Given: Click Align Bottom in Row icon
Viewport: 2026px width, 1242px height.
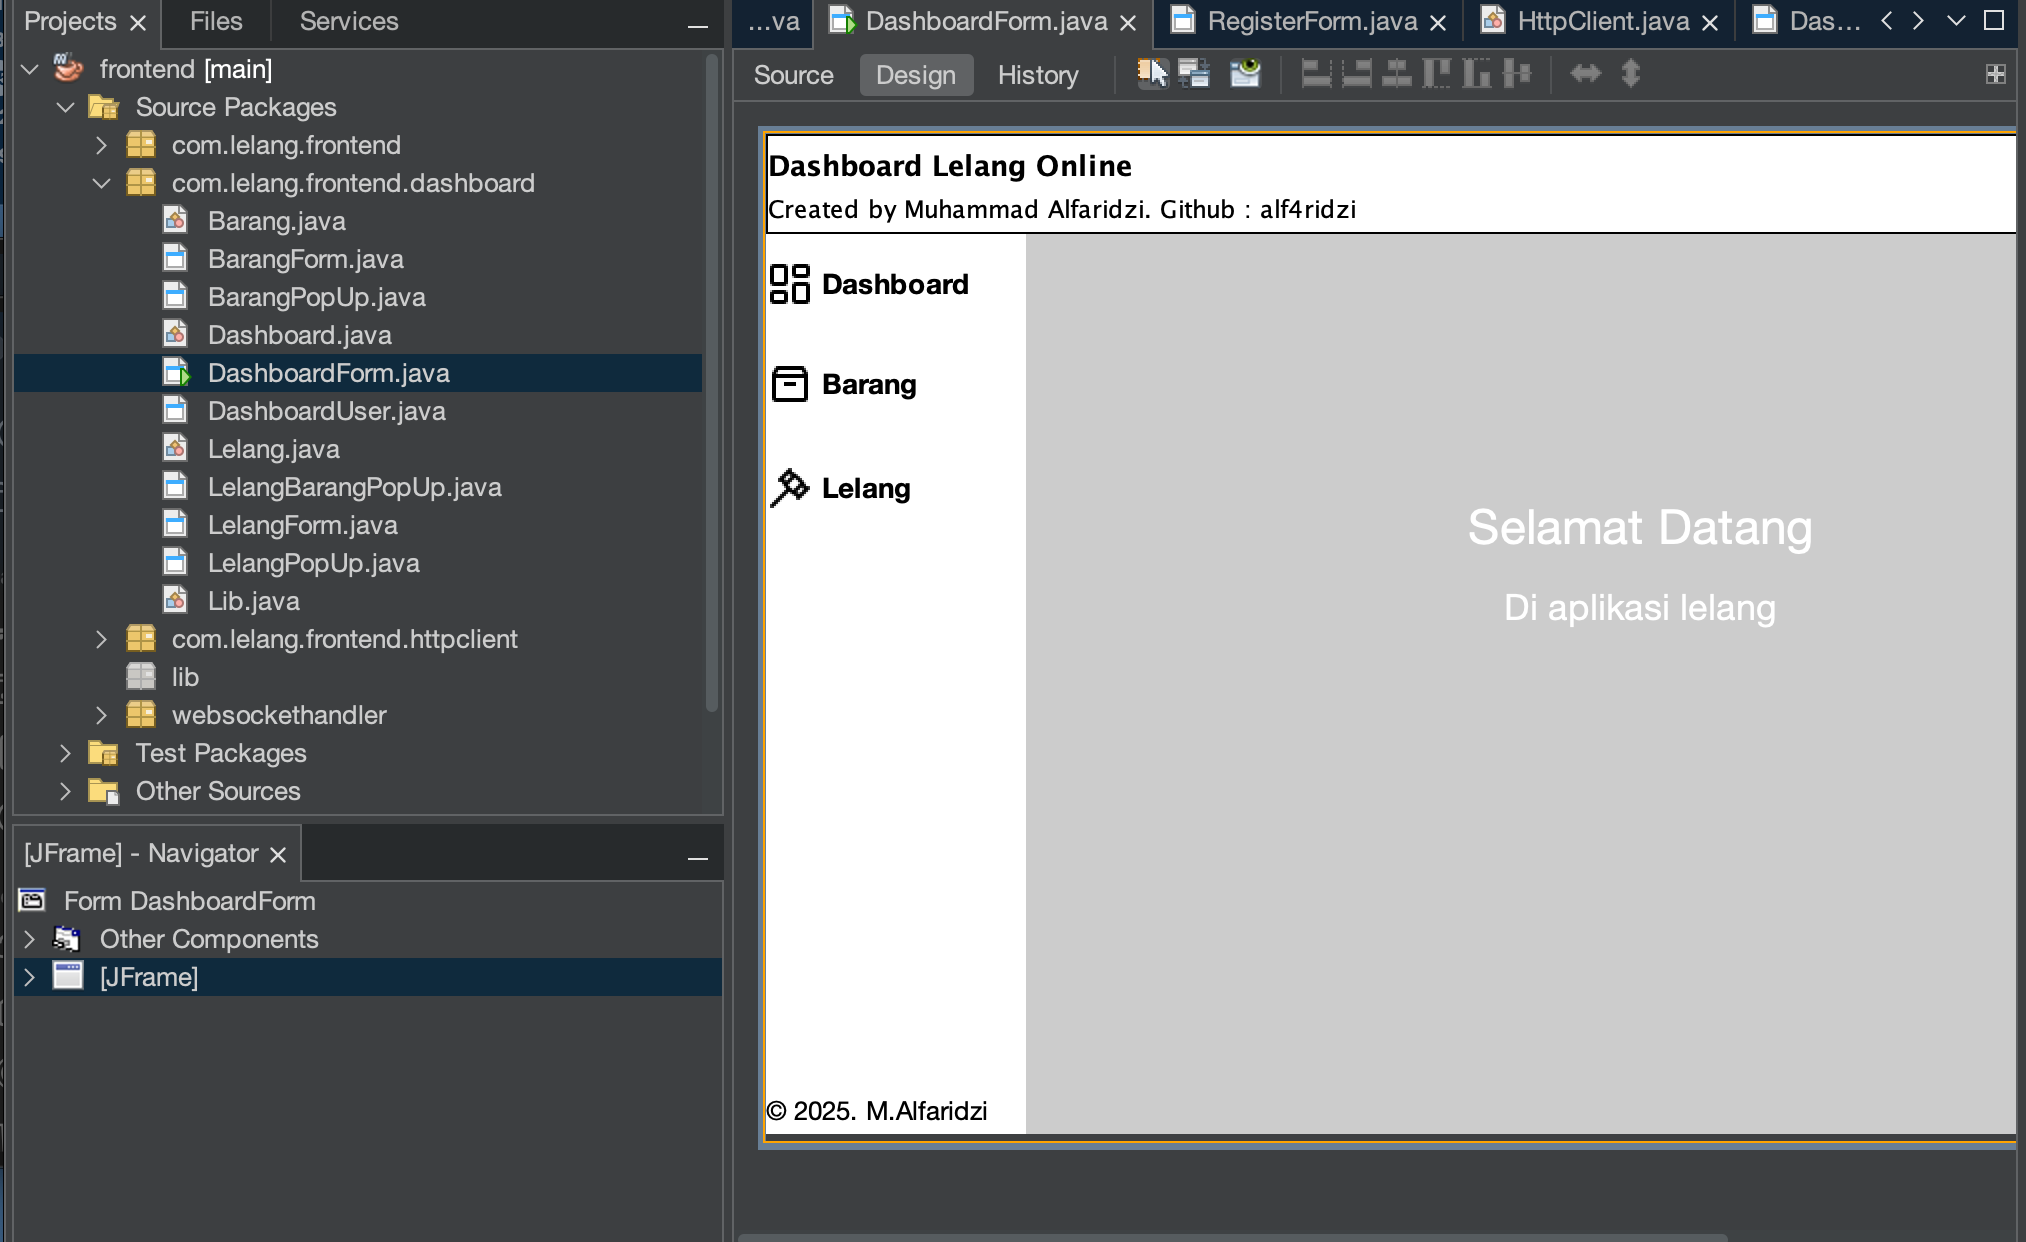Looking at the screenshot, I should pyautogui.click(x=1477, y=74).
